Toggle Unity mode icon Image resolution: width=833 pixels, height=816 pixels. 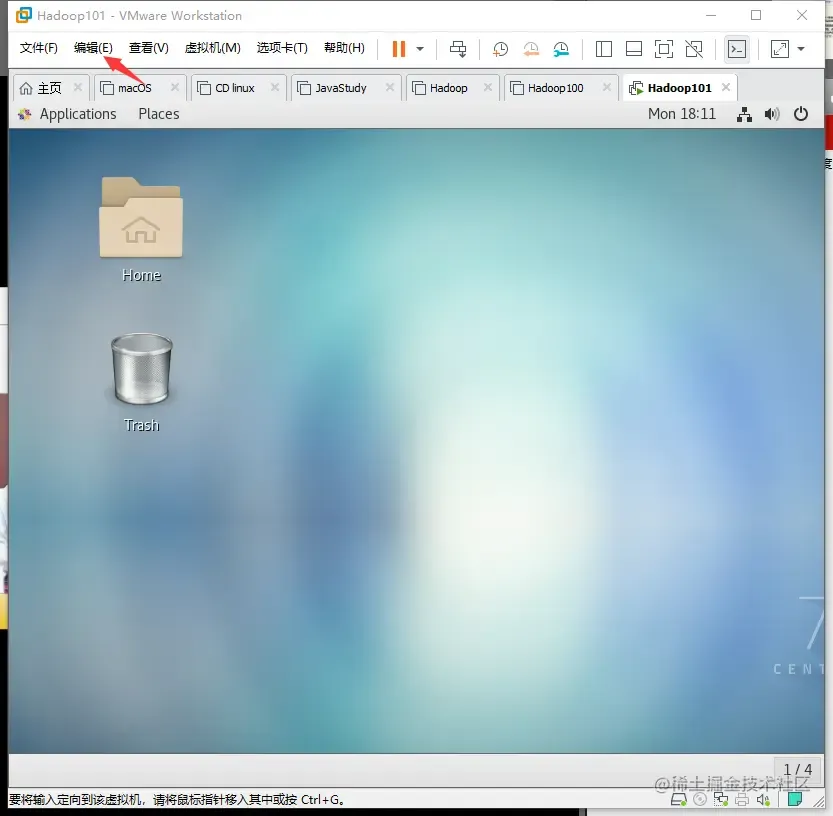coord(694,49)
